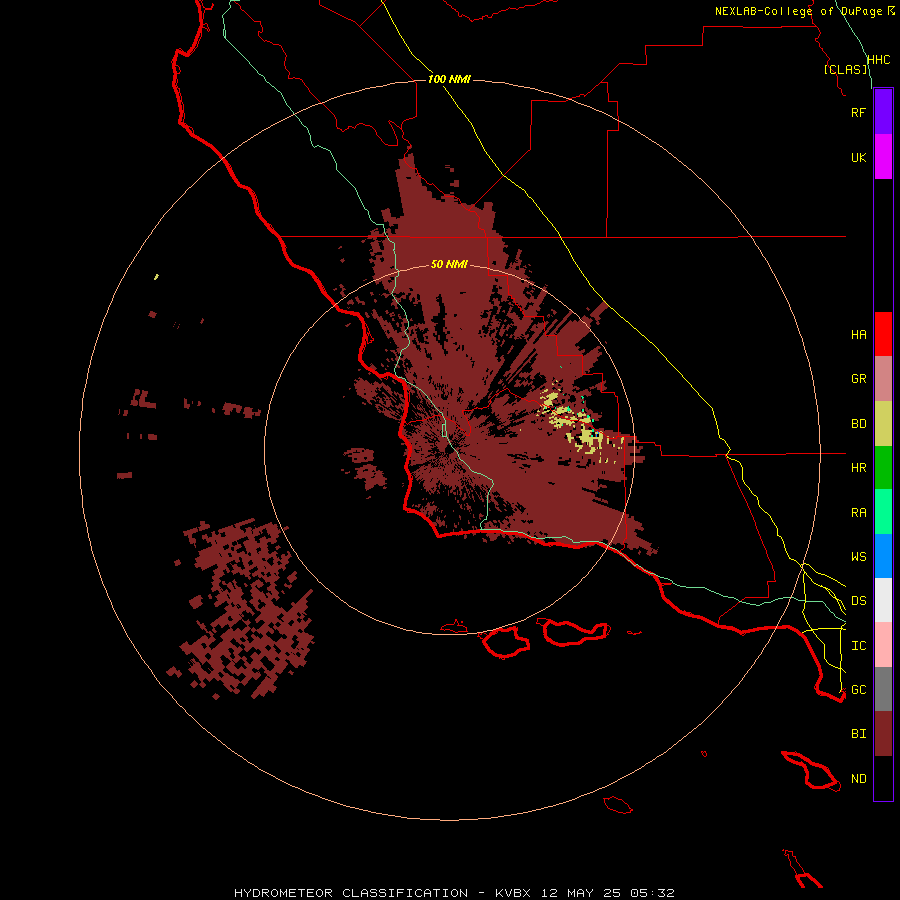Click the WS blue legend swatch
Image resolution: width=900 pixels, height=900 pixels.
pos(883,556)
